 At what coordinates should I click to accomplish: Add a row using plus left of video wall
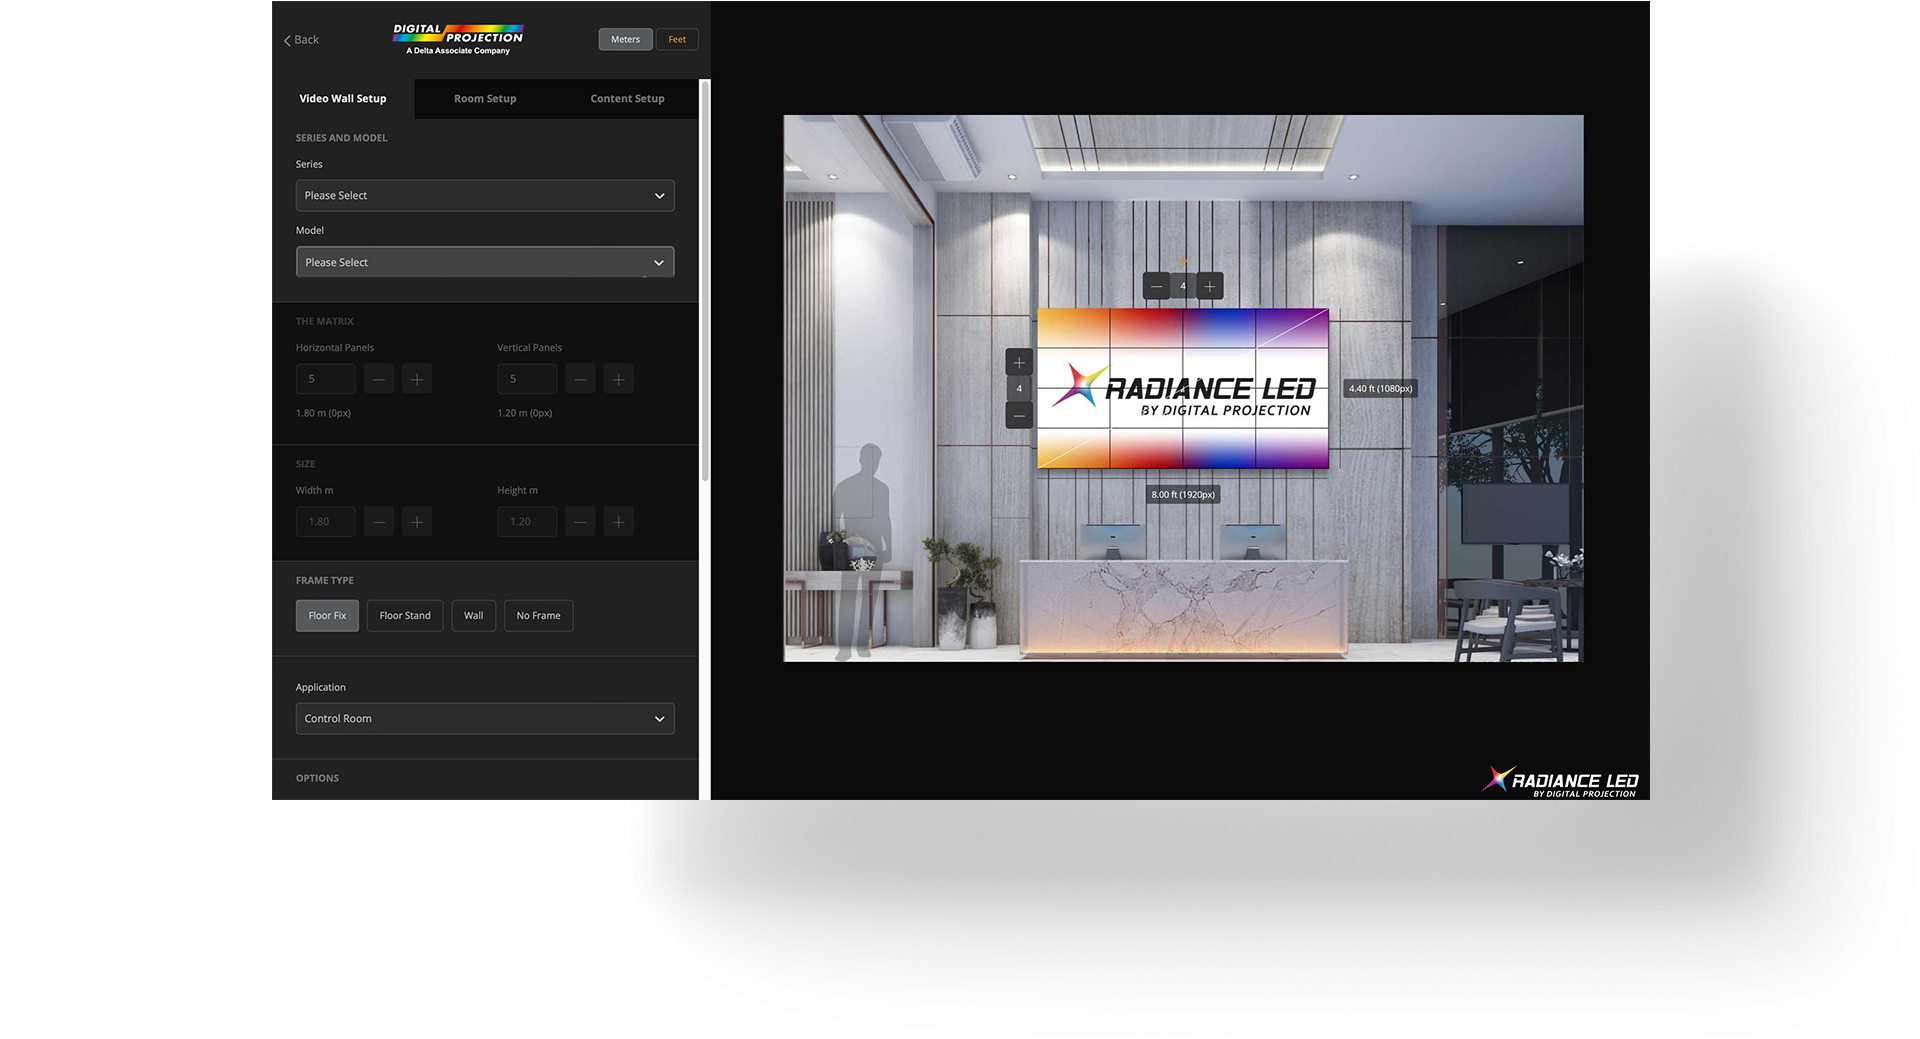[1019, 362]
